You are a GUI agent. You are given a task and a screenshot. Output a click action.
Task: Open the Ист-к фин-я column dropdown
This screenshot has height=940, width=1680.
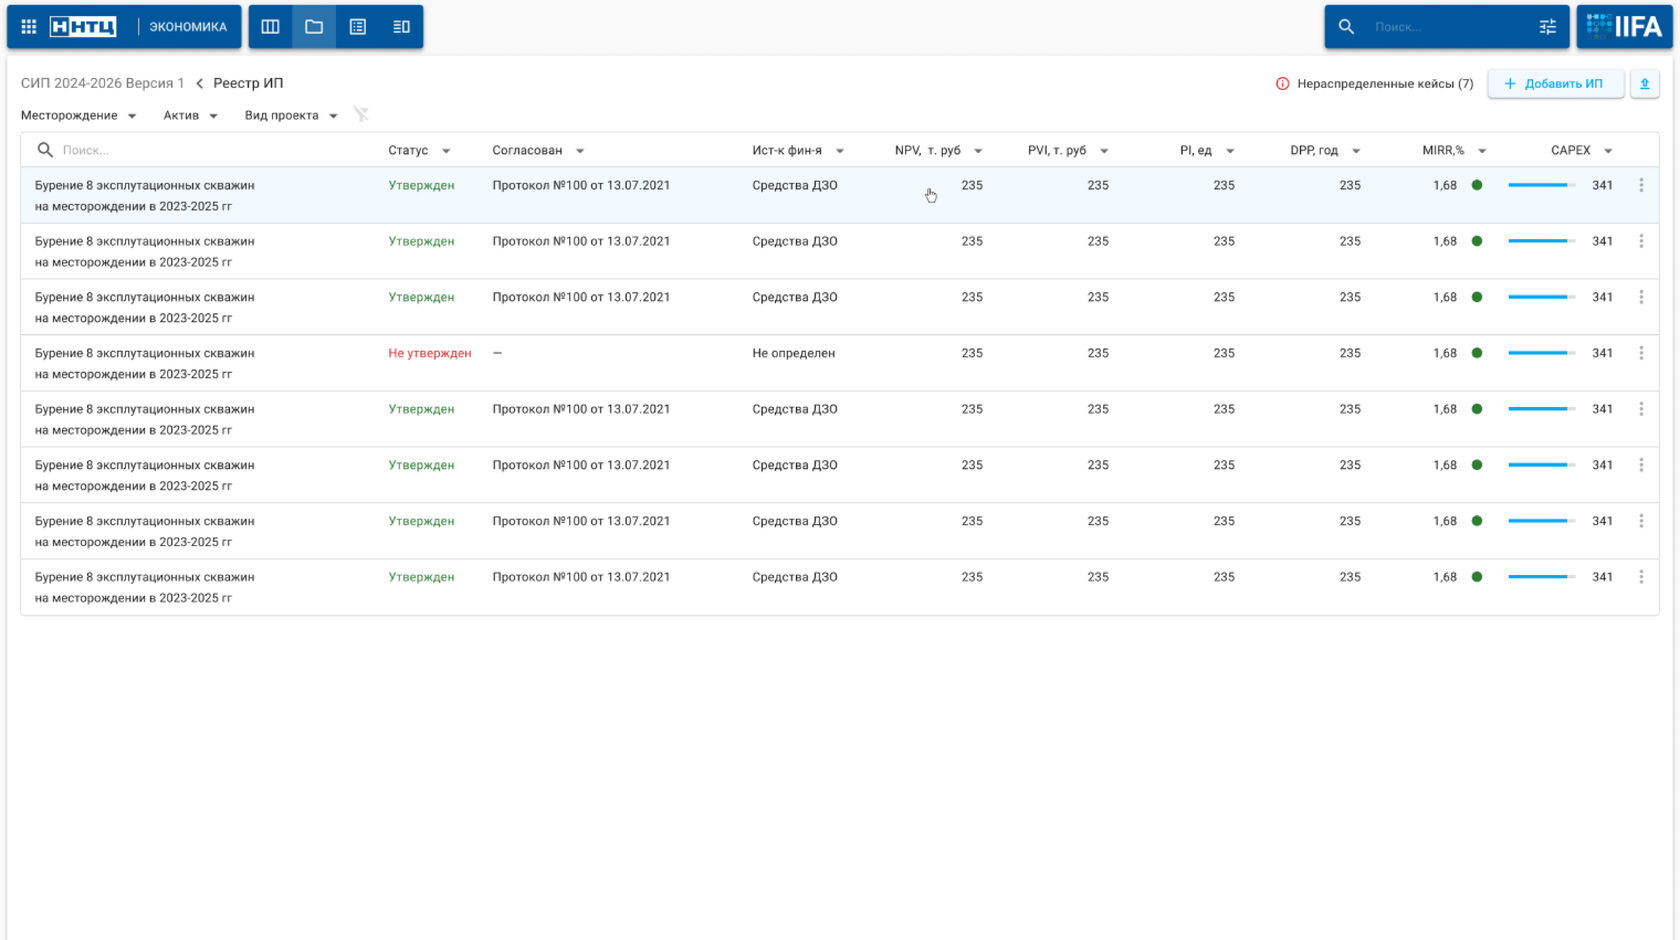click(840, 151)
